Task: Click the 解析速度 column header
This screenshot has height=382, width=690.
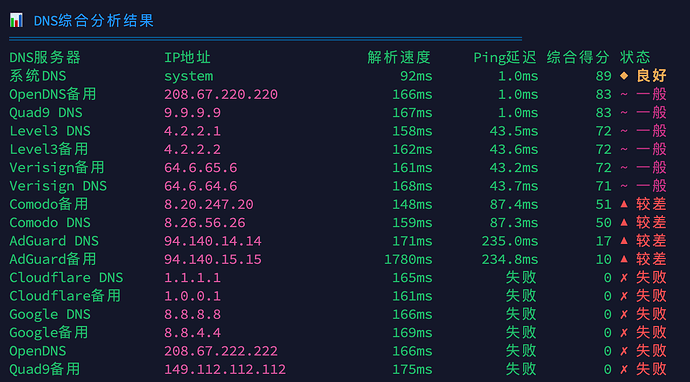Action: click(x=399, y=57)
